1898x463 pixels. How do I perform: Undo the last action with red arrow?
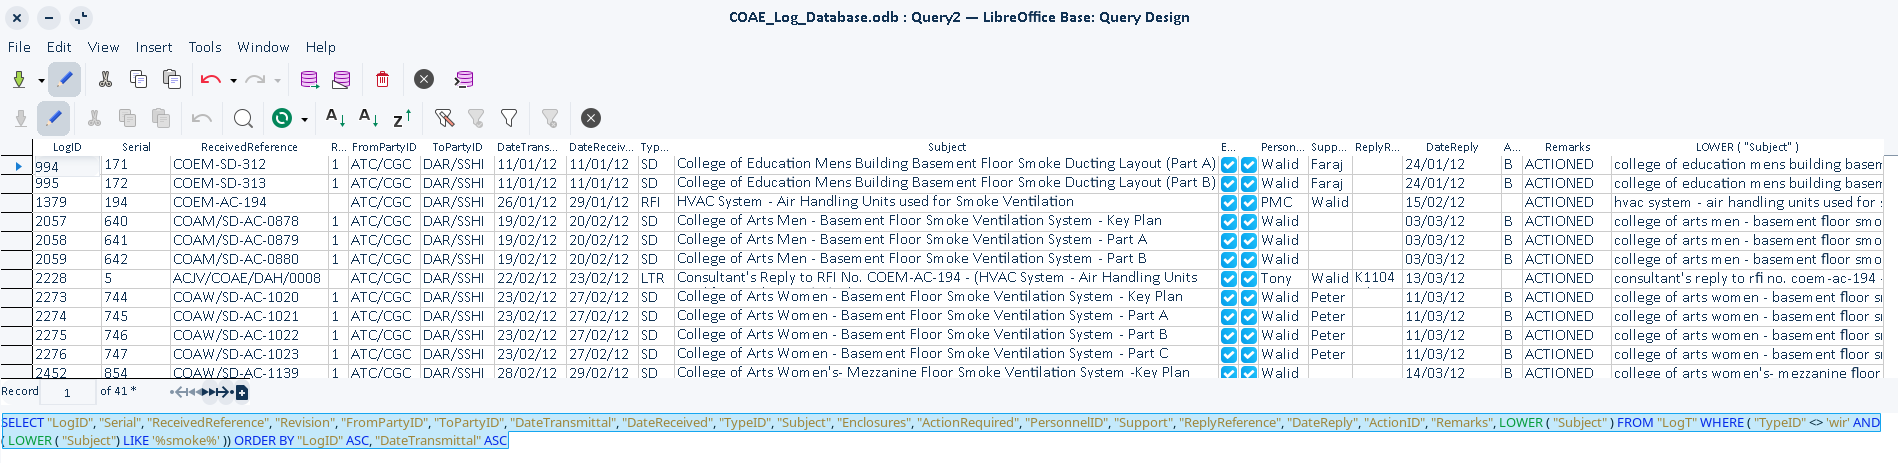(x=210, y=80)
